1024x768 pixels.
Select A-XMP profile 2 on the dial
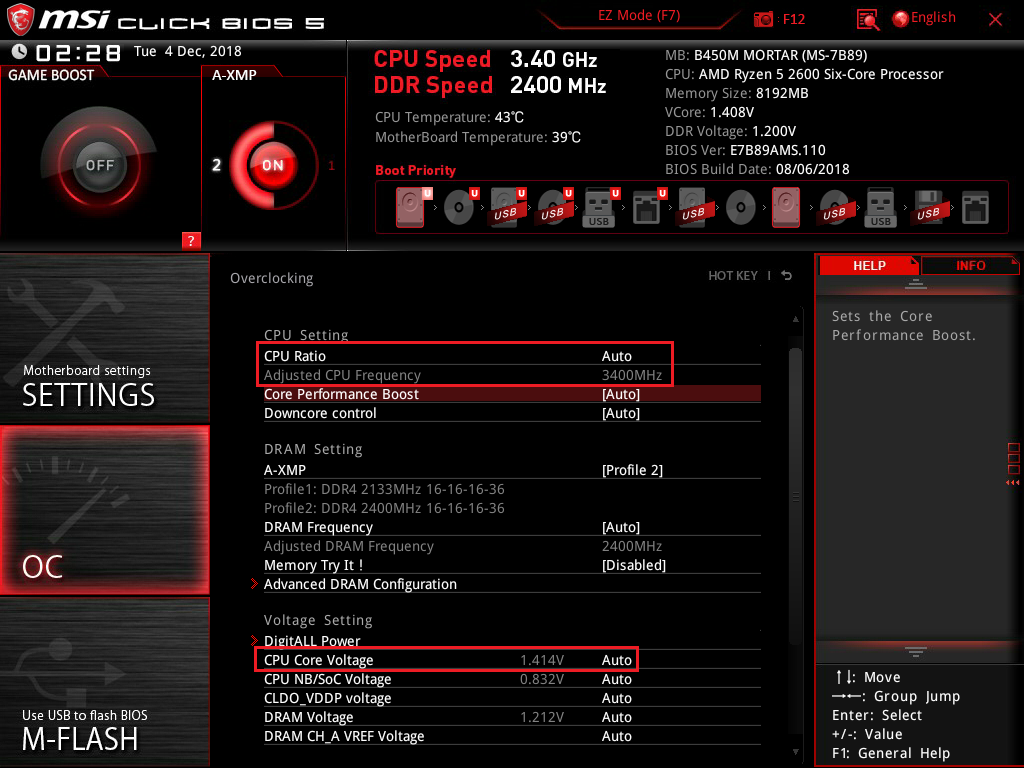coord(216,165)
